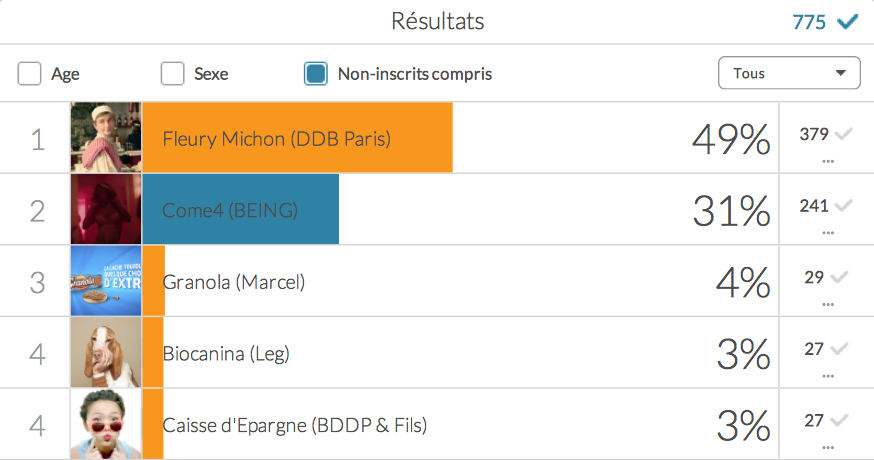Click the Granola (Marcel) label
Screen dimensions: 874x460
click(x=234, y=282)
